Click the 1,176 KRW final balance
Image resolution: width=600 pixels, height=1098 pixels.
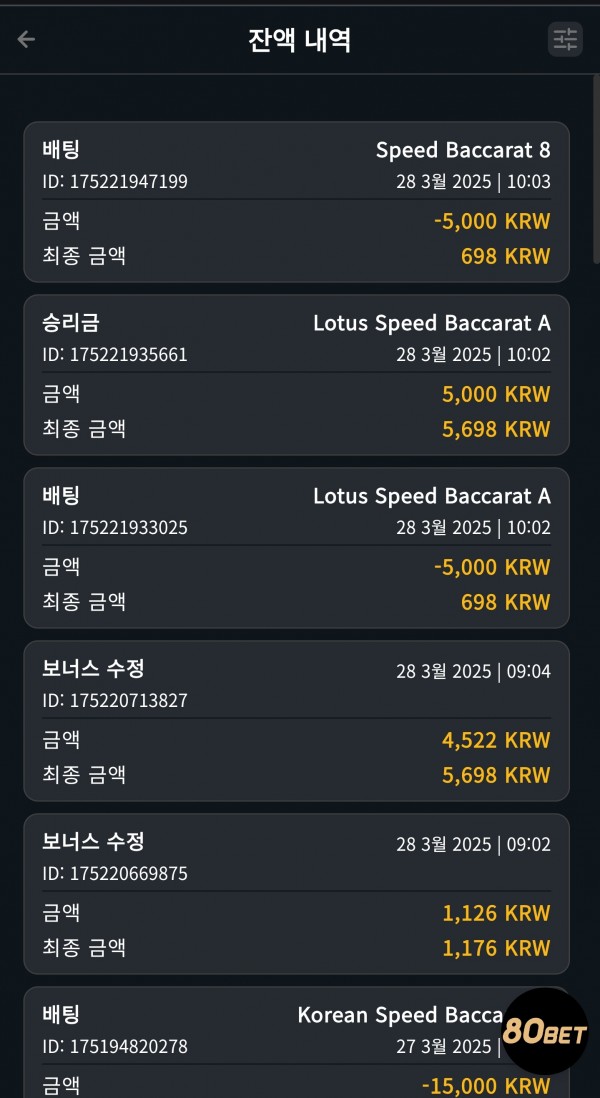pyautogui.click(x=496, y=947)
